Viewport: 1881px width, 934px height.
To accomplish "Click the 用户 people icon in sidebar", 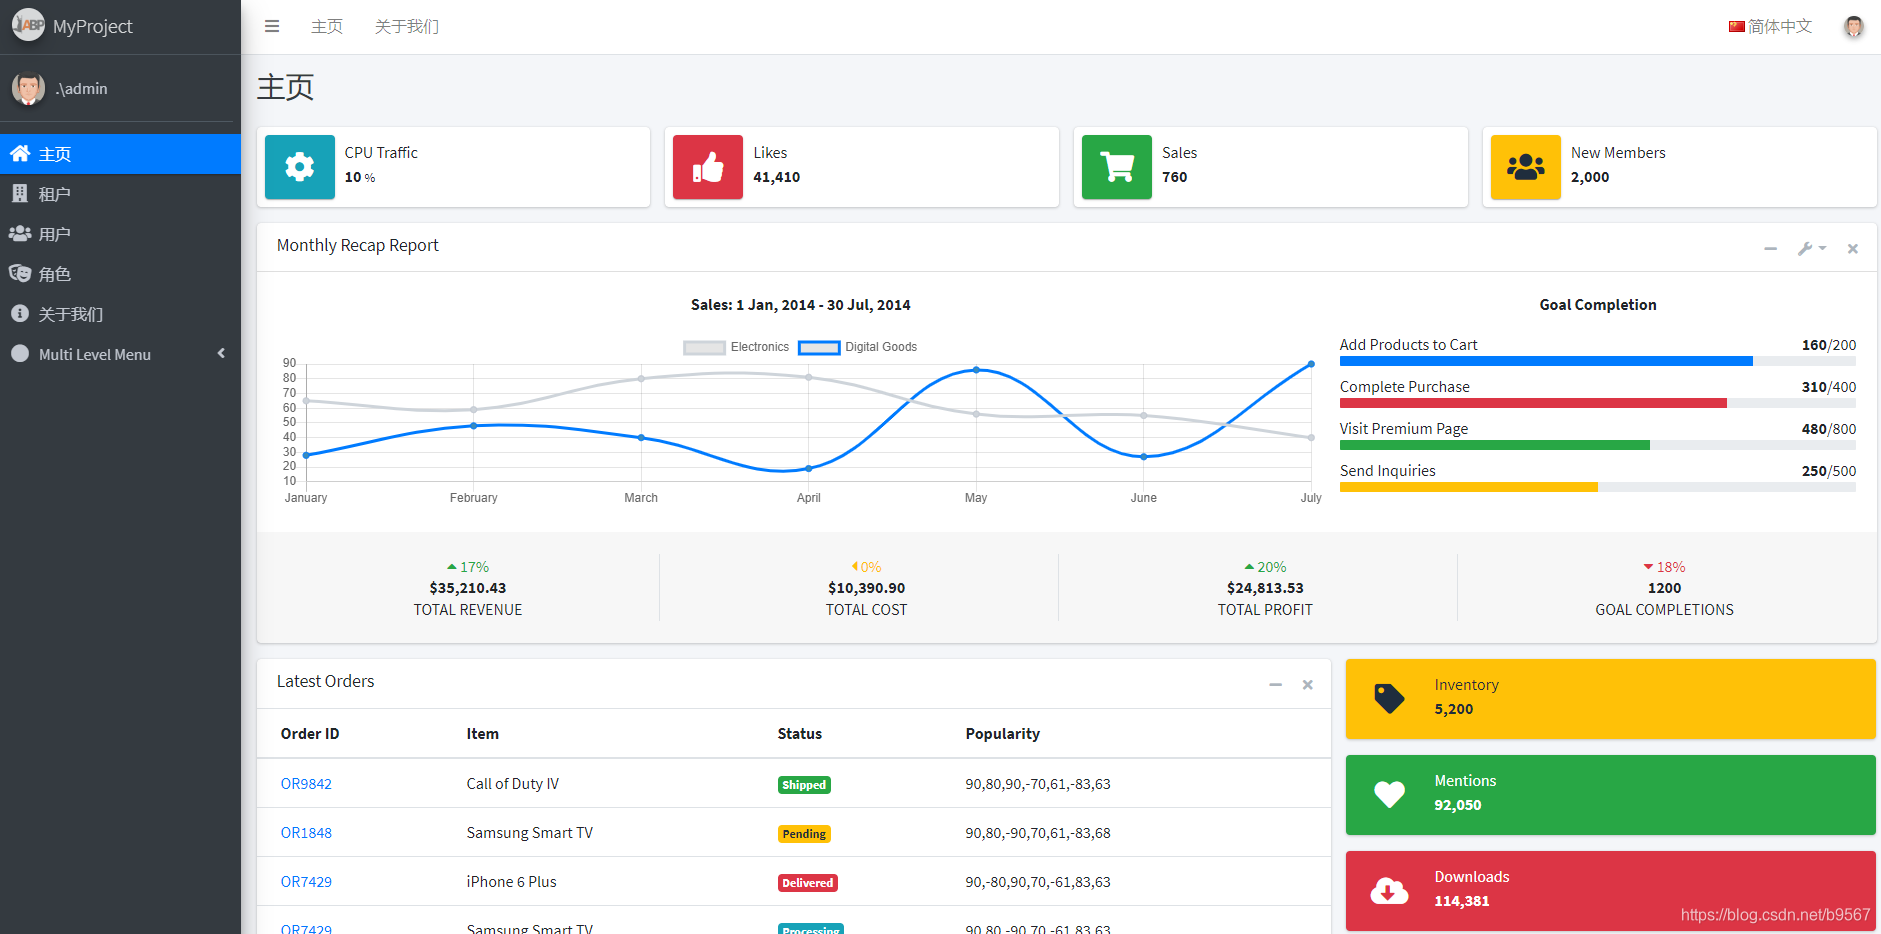I will tap(20, 233).
